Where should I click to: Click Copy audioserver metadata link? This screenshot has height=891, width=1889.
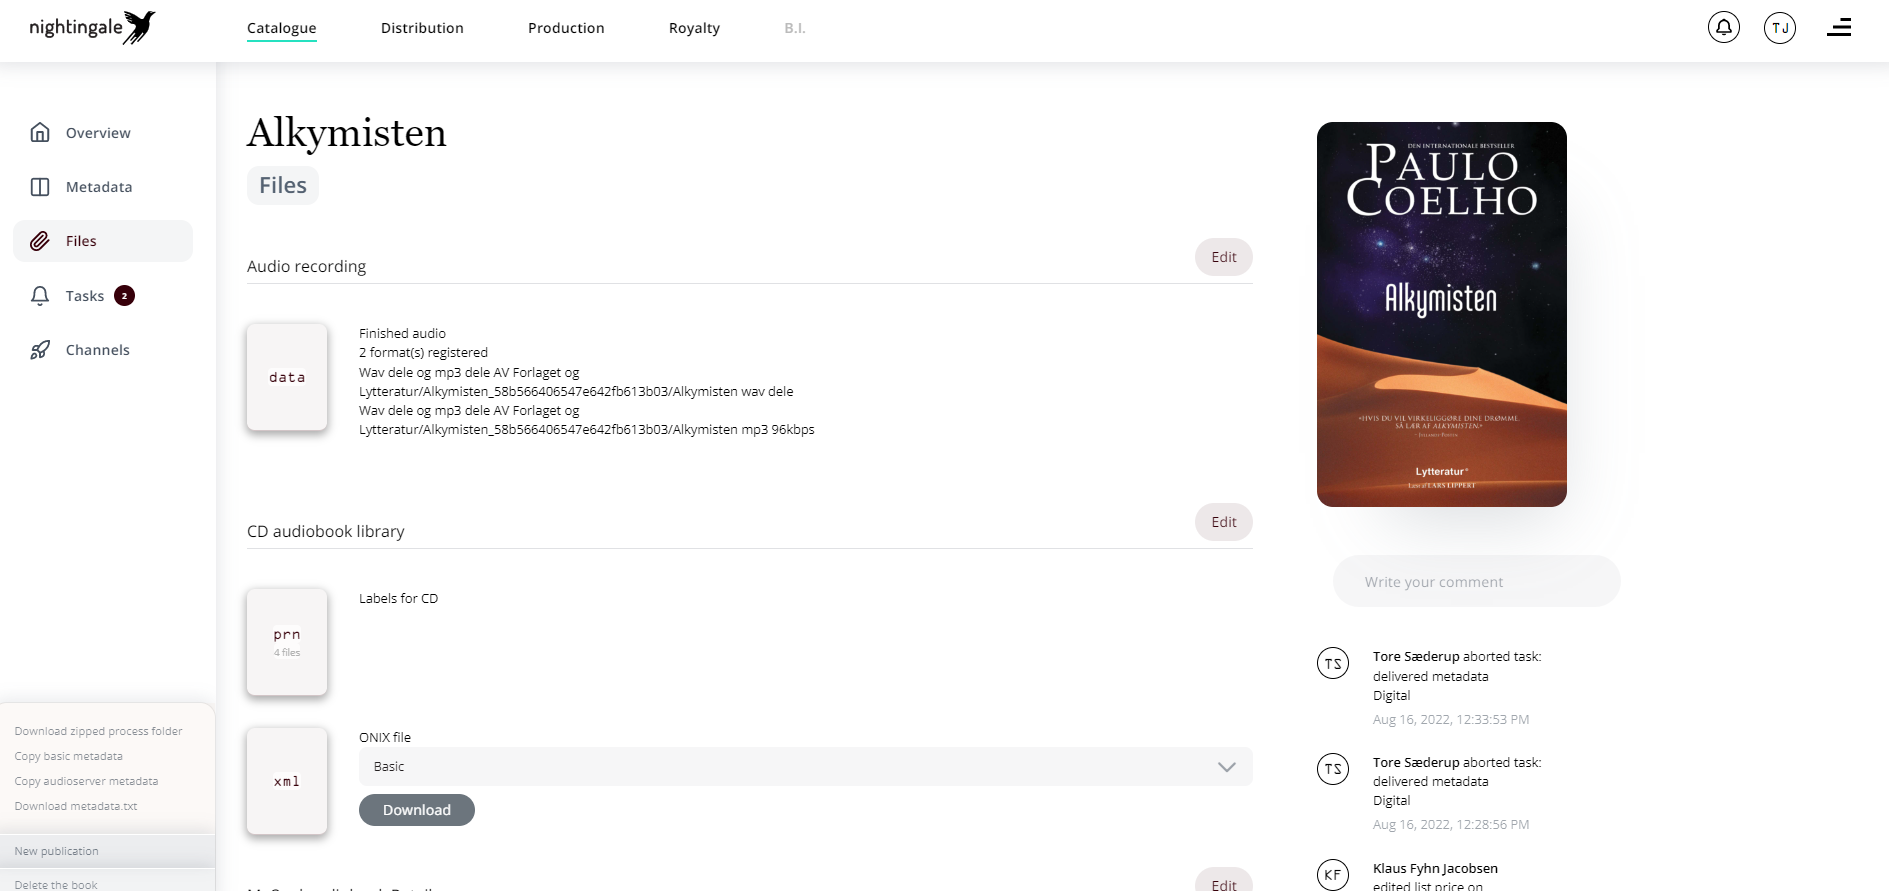87,781
